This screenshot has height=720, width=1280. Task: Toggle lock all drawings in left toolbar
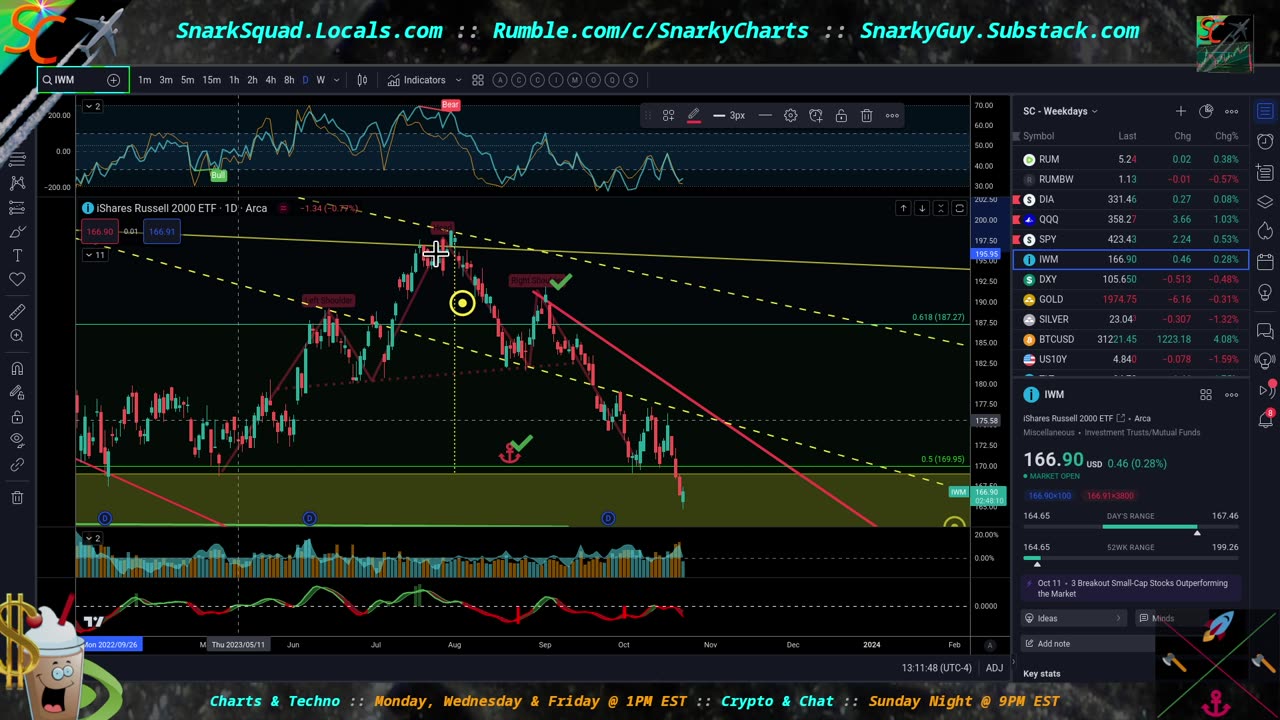17,417
